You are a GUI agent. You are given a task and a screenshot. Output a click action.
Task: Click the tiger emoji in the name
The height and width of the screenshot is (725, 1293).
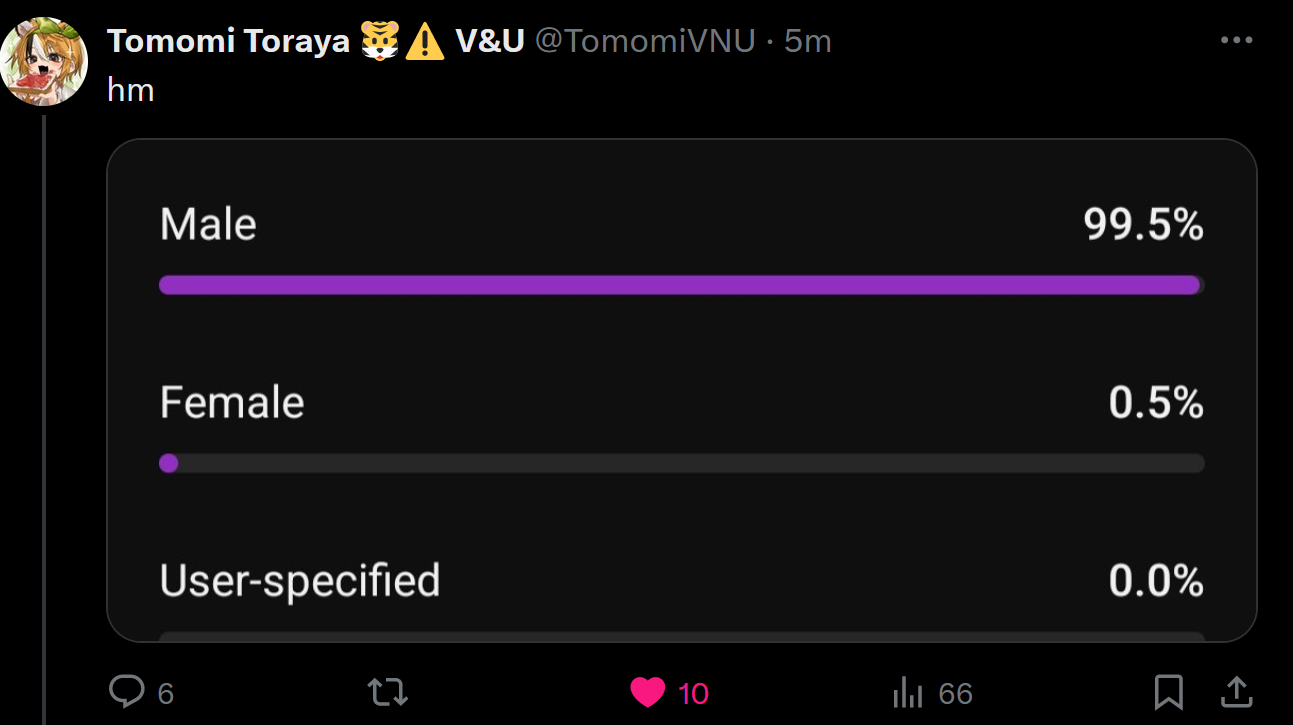[x=380, y=41]
